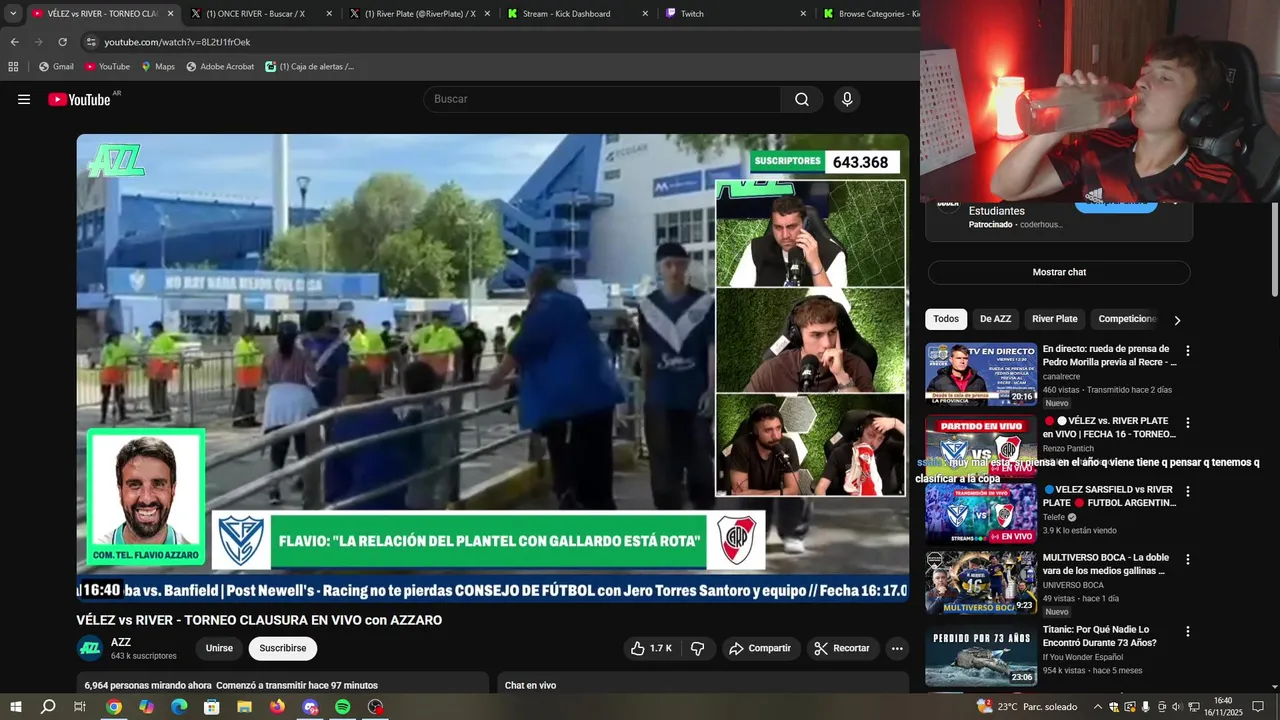
Task: Open Microsoft Edge from the taskbar
Action: point(179,707)
